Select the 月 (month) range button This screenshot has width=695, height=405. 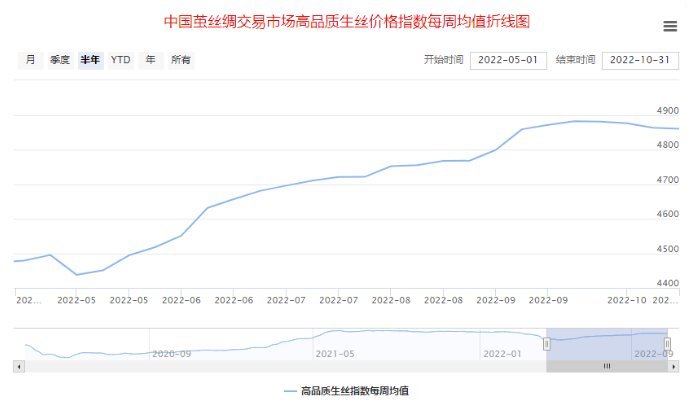coord(30,60)
